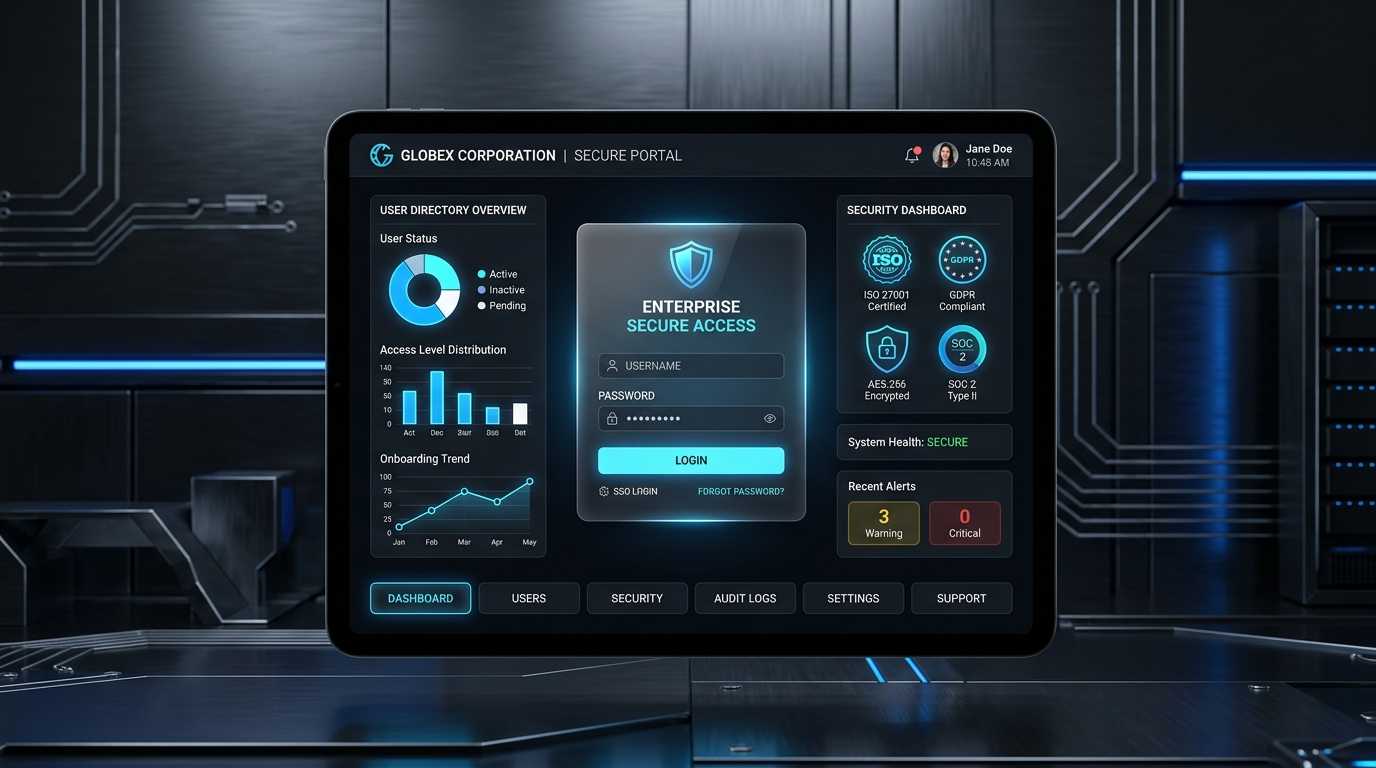Open the Audit Logs tab

[745, 598]
